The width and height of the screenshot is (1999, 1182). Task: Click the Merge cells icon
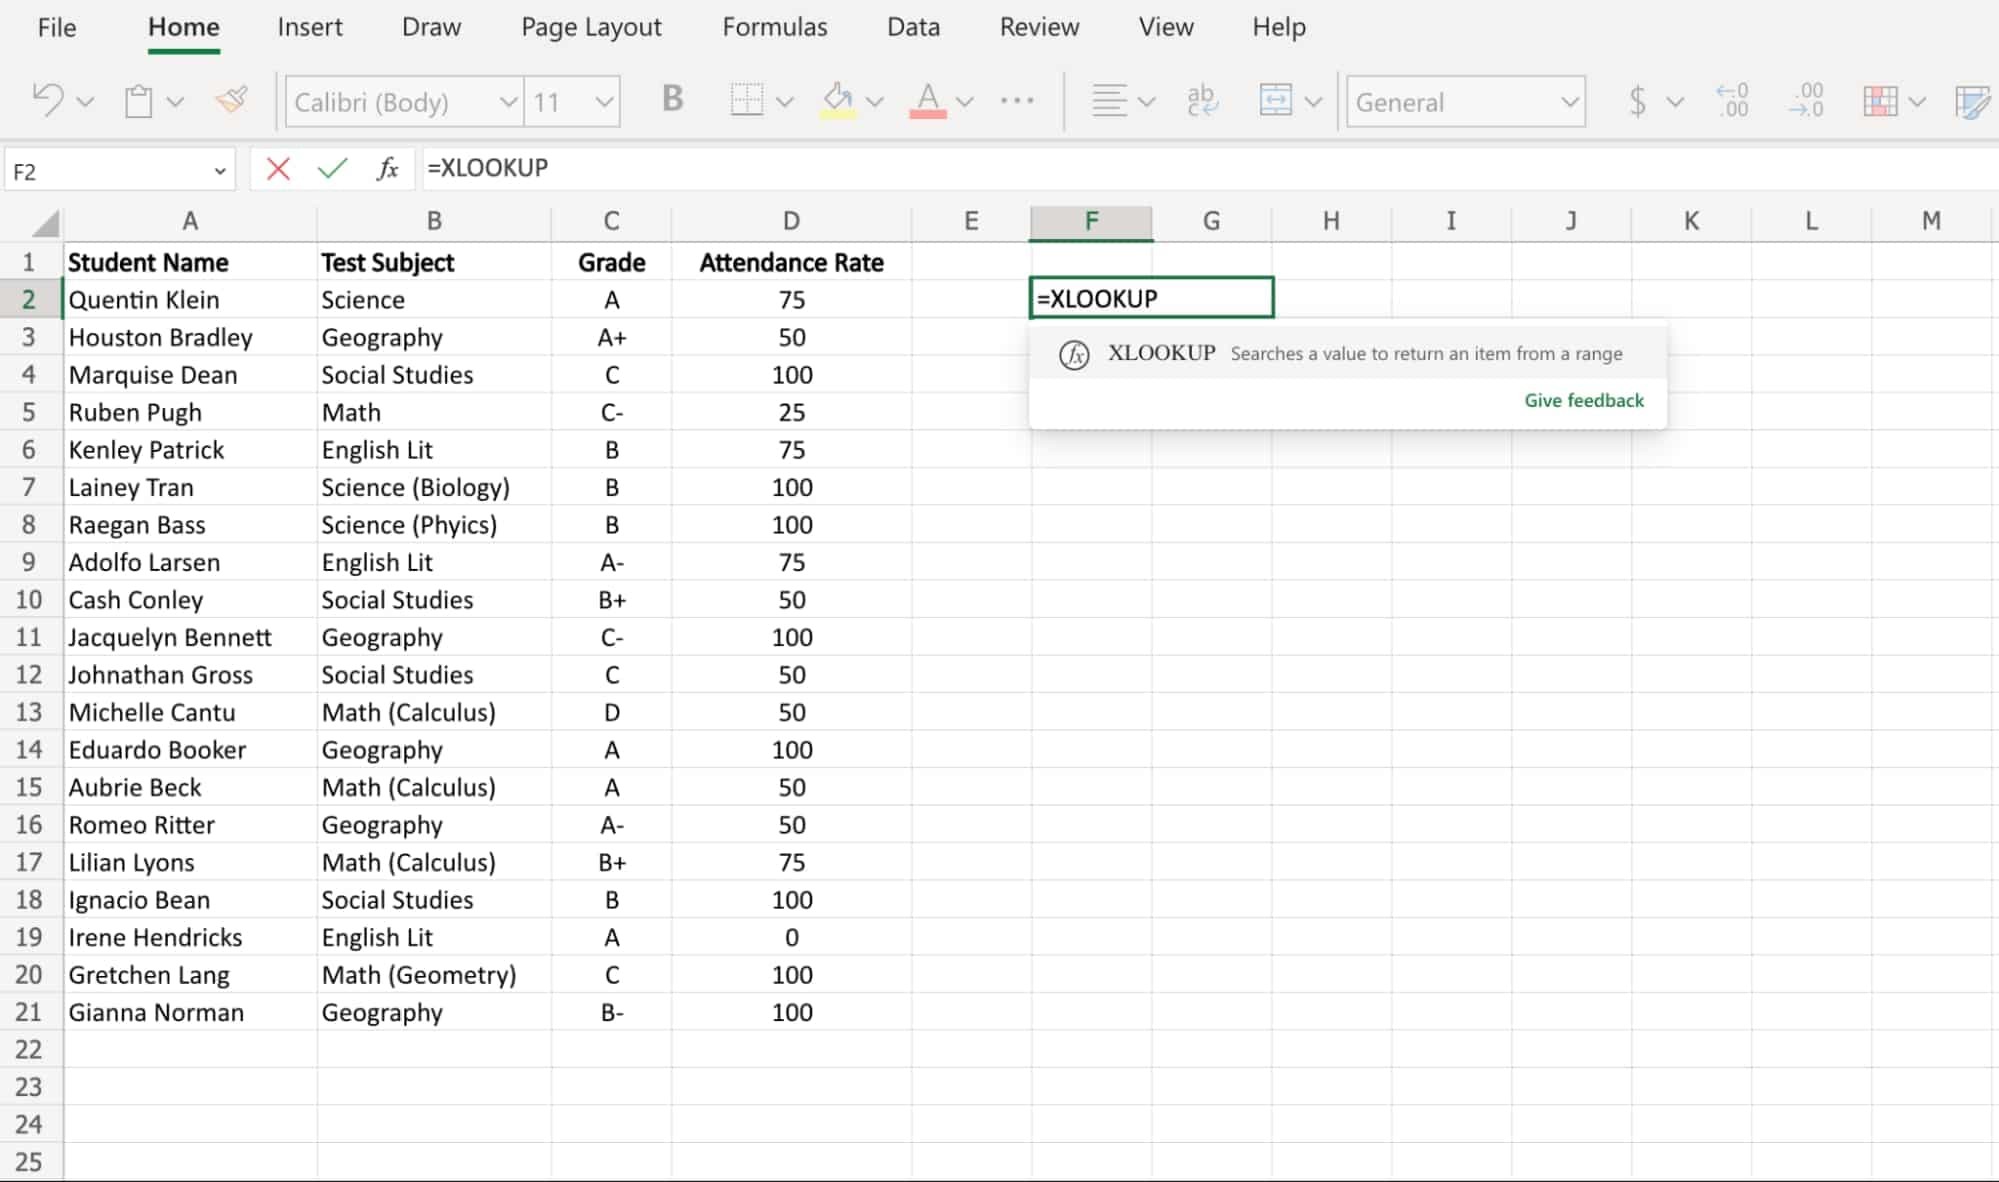[x=1276, y=101]
